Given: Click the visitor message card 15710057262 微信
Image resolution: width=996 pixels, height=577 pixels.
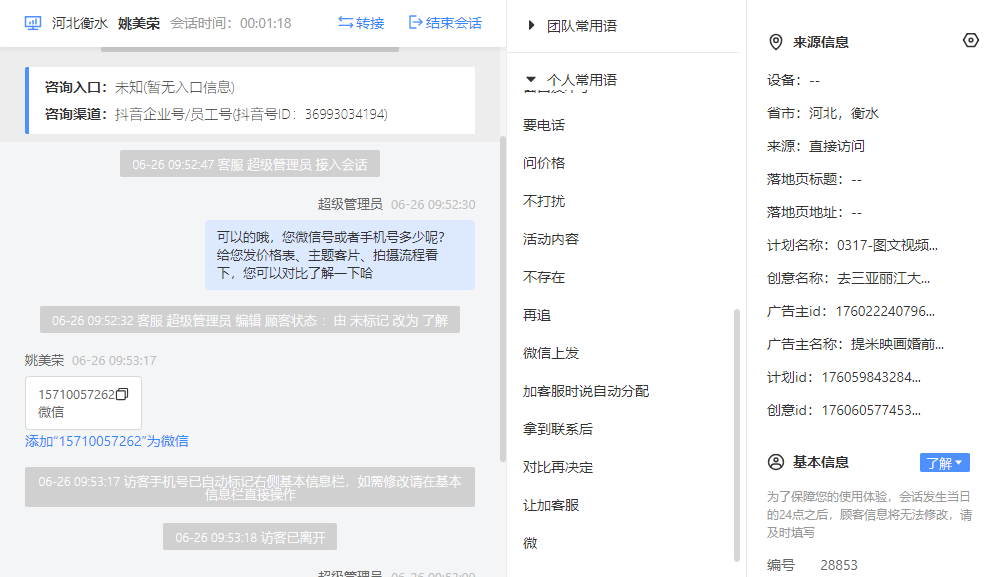Looking at the screenshot, I should tap(83, 403).
